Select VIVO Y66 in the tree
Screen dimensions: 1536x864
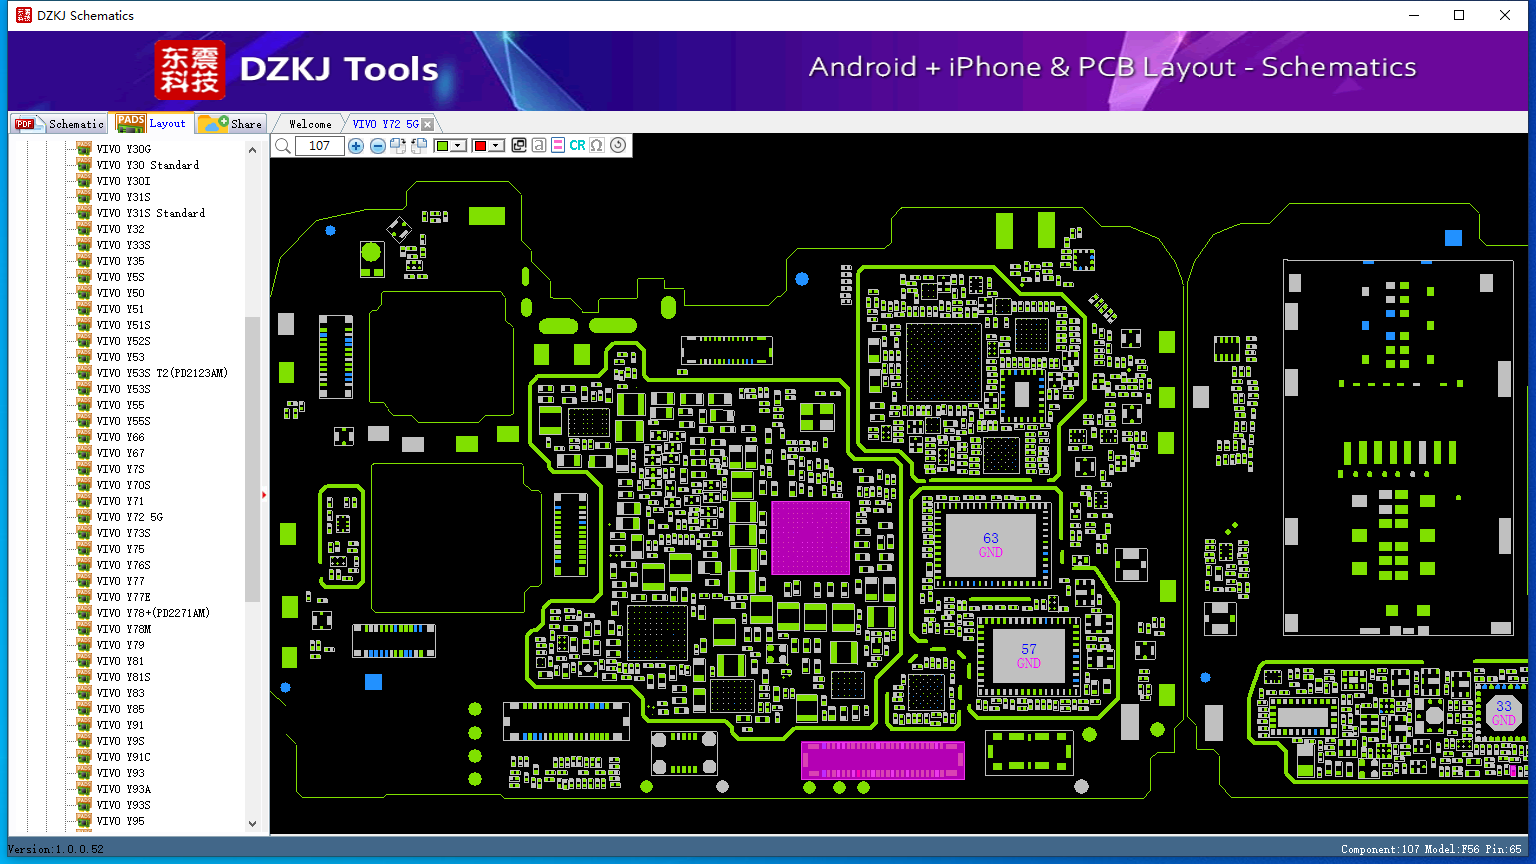tap(120, 437)
